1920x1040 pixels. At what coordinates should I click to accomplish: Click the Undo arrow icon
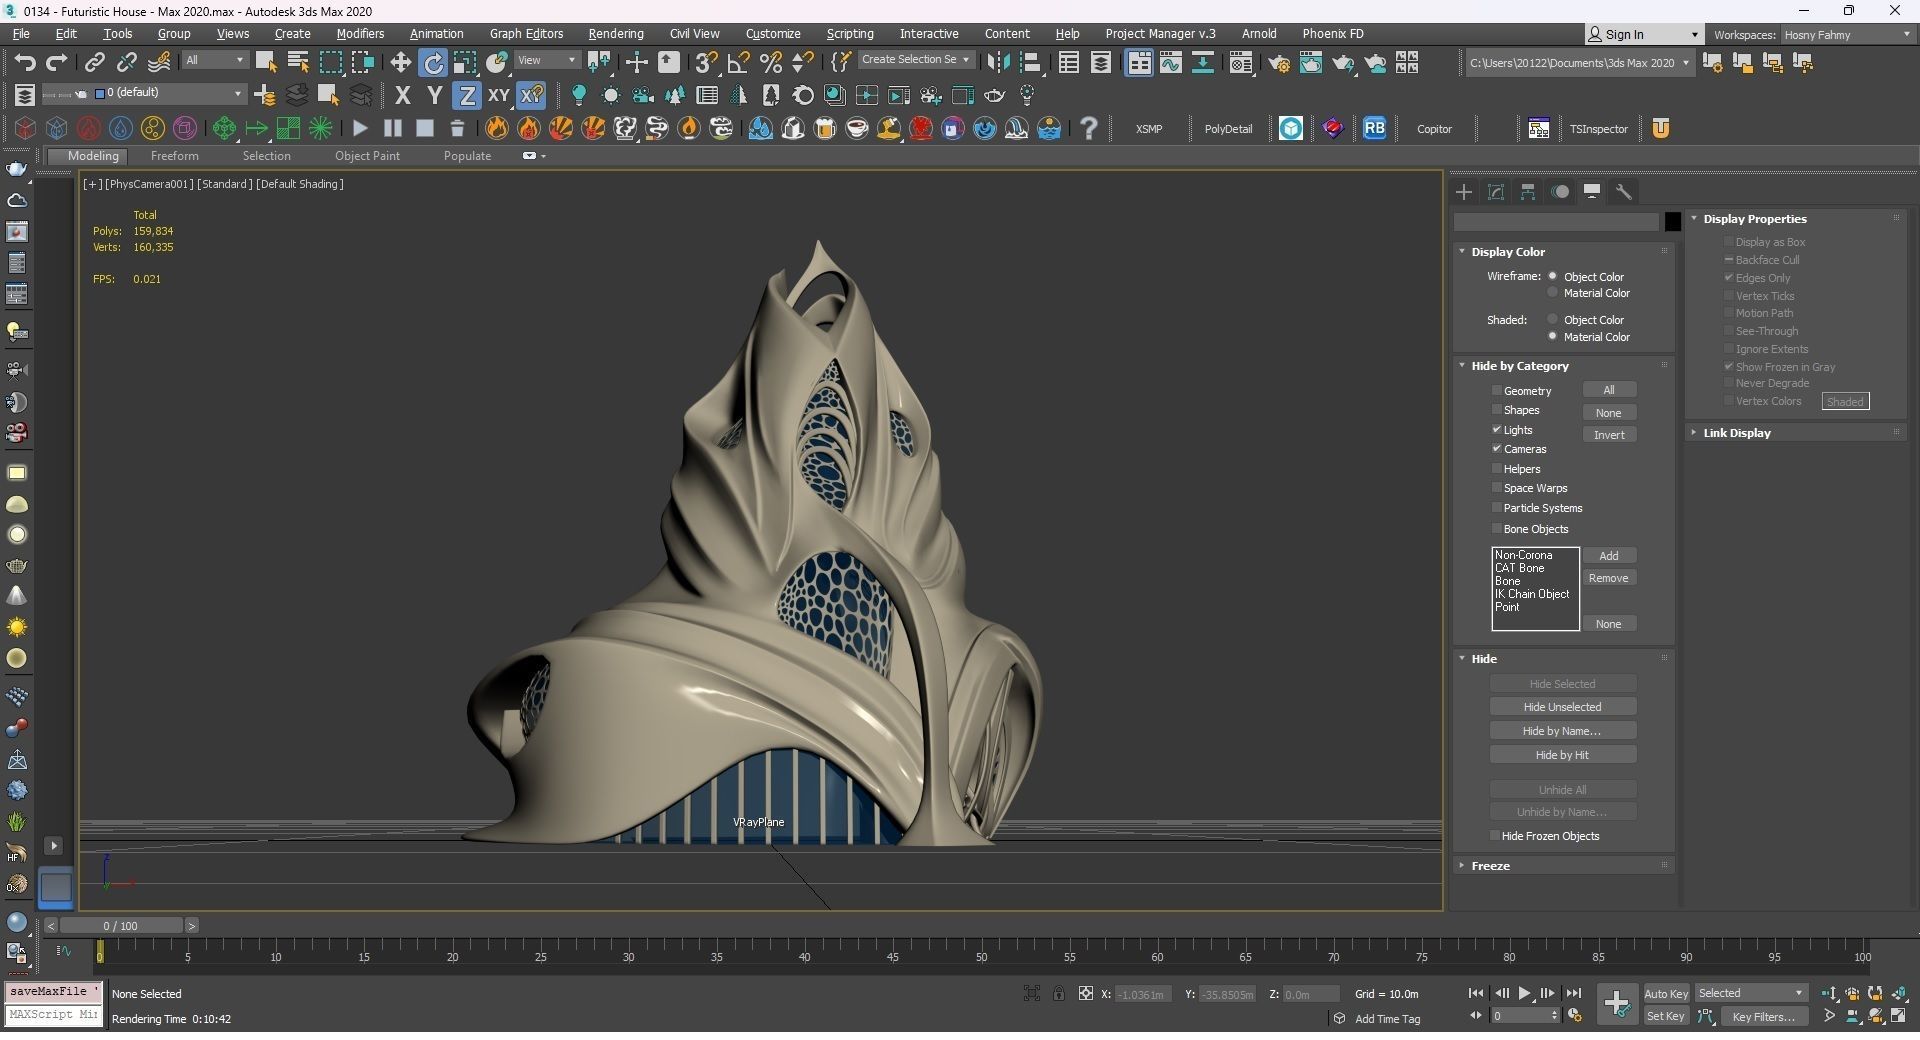click(x=25, y=63)
